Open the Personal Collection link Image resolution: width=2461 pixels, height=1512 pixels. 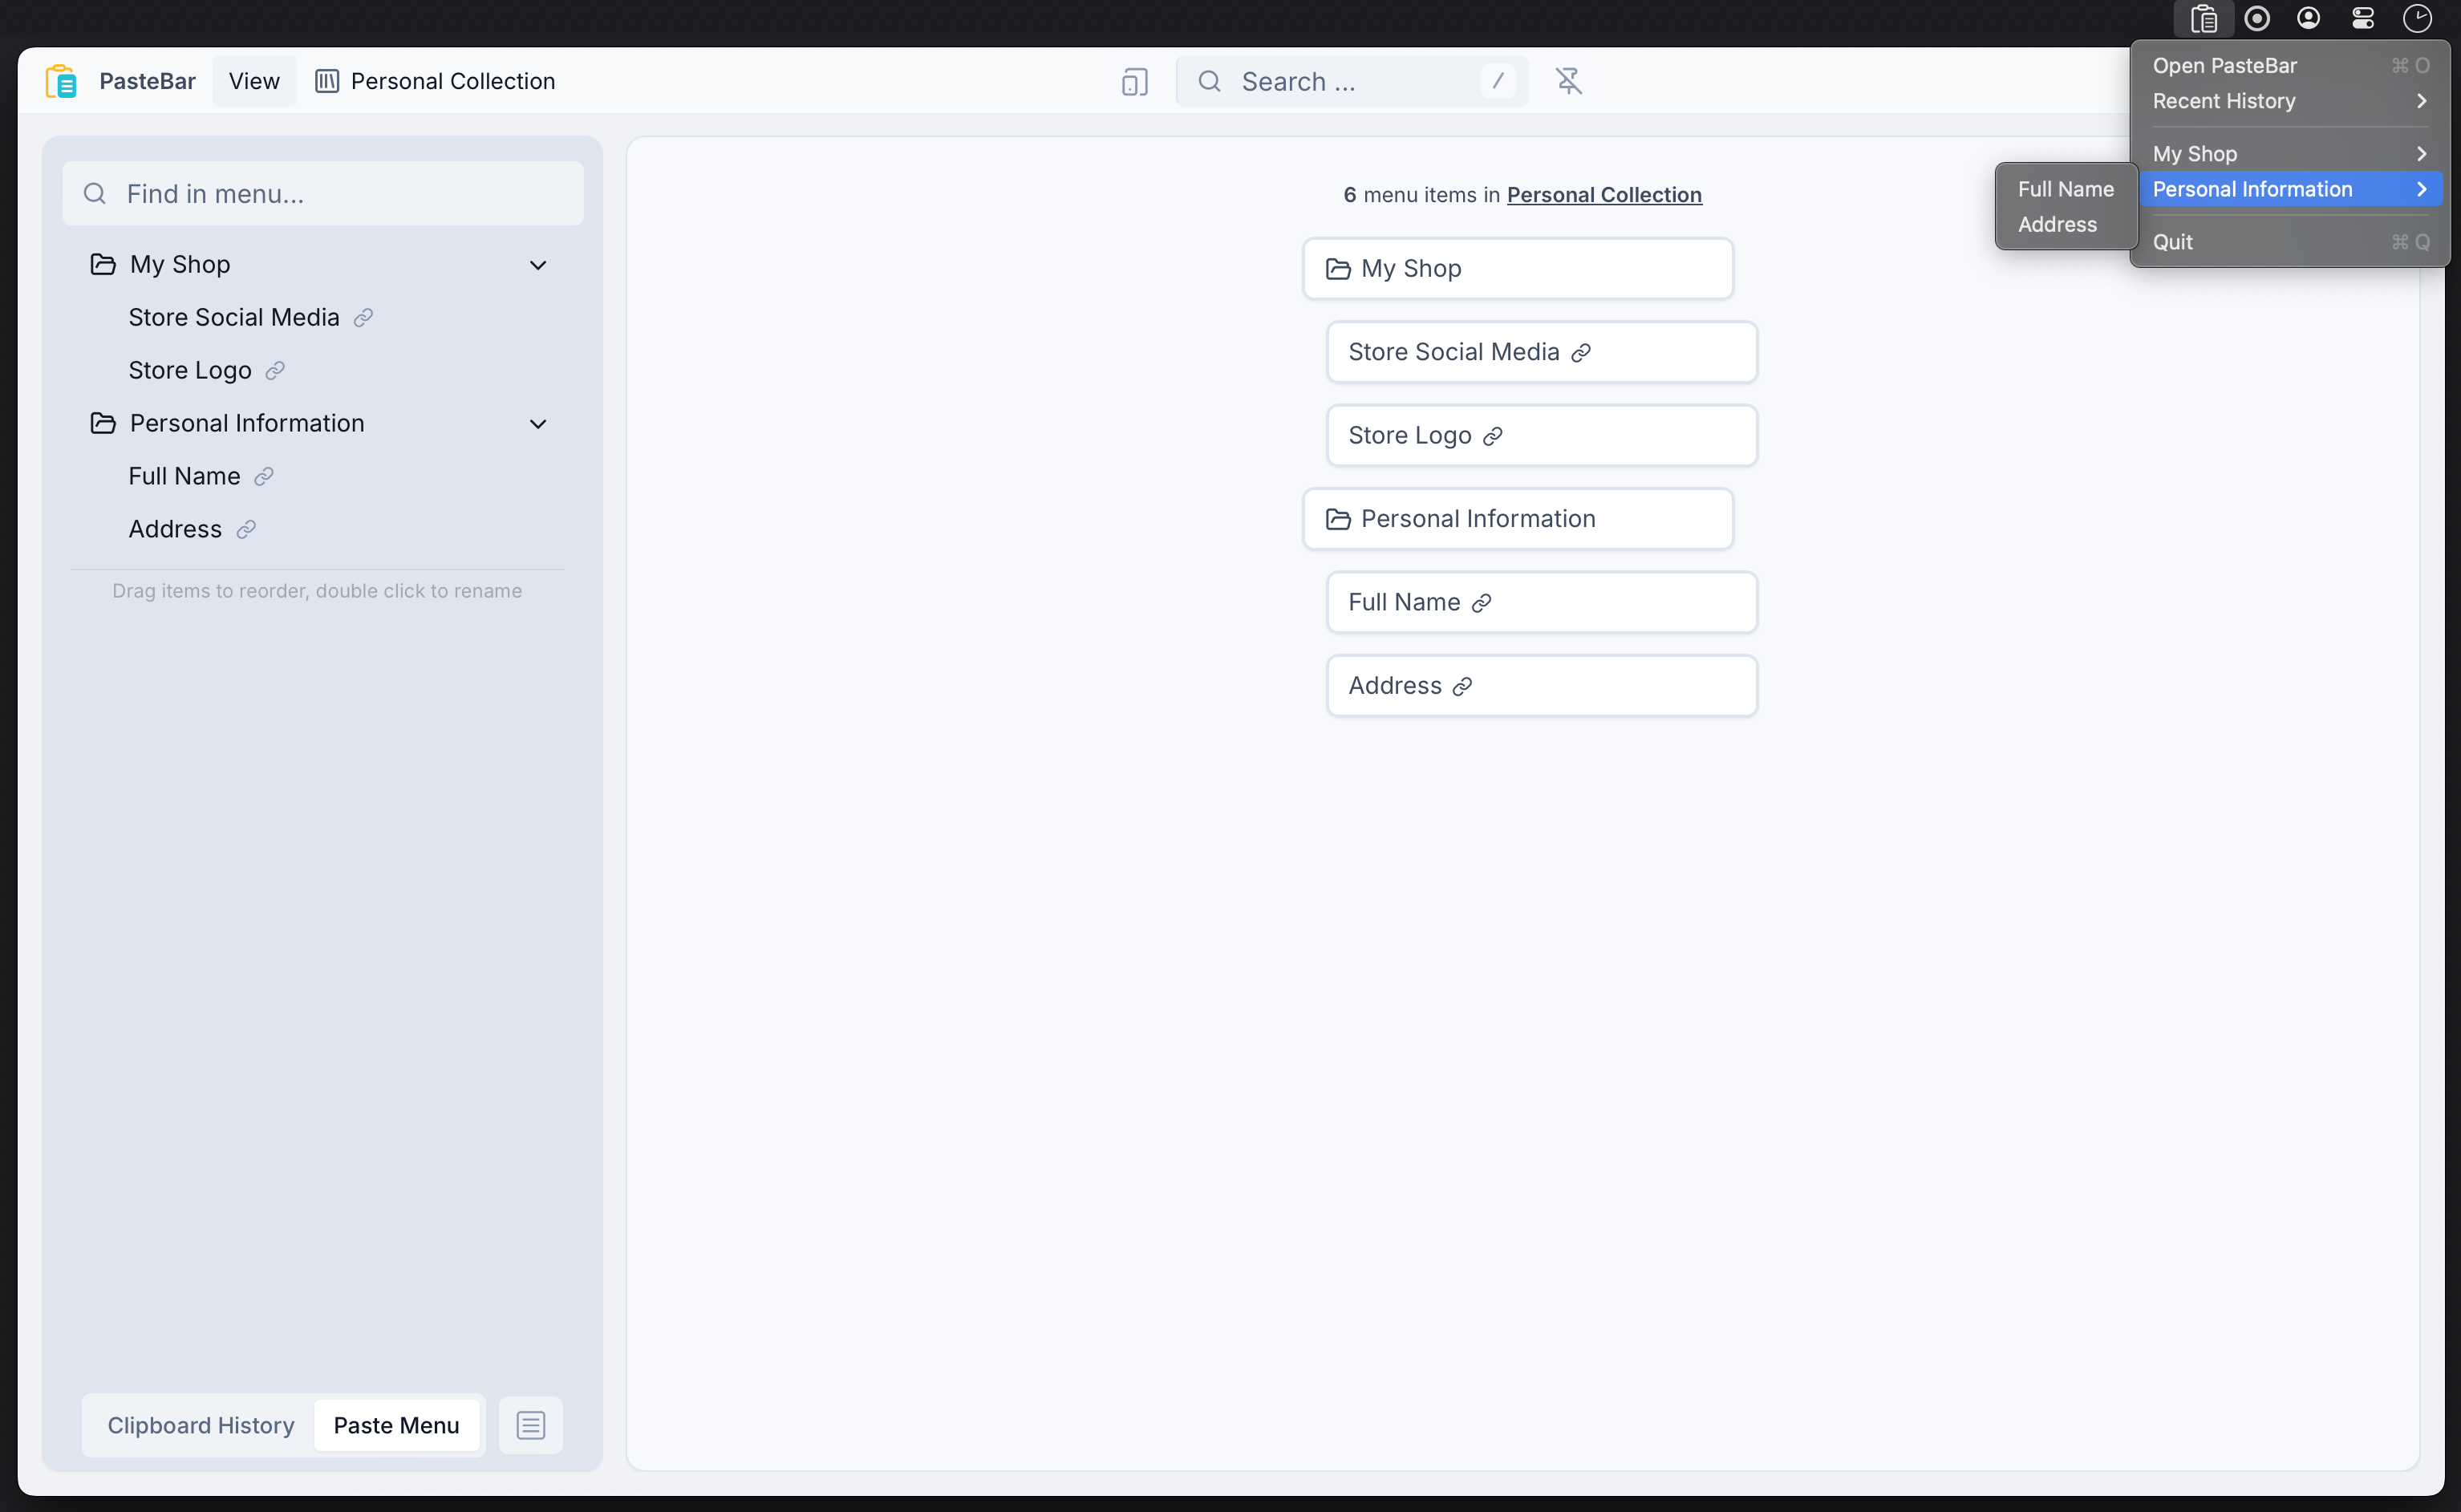click(1604, 194)
